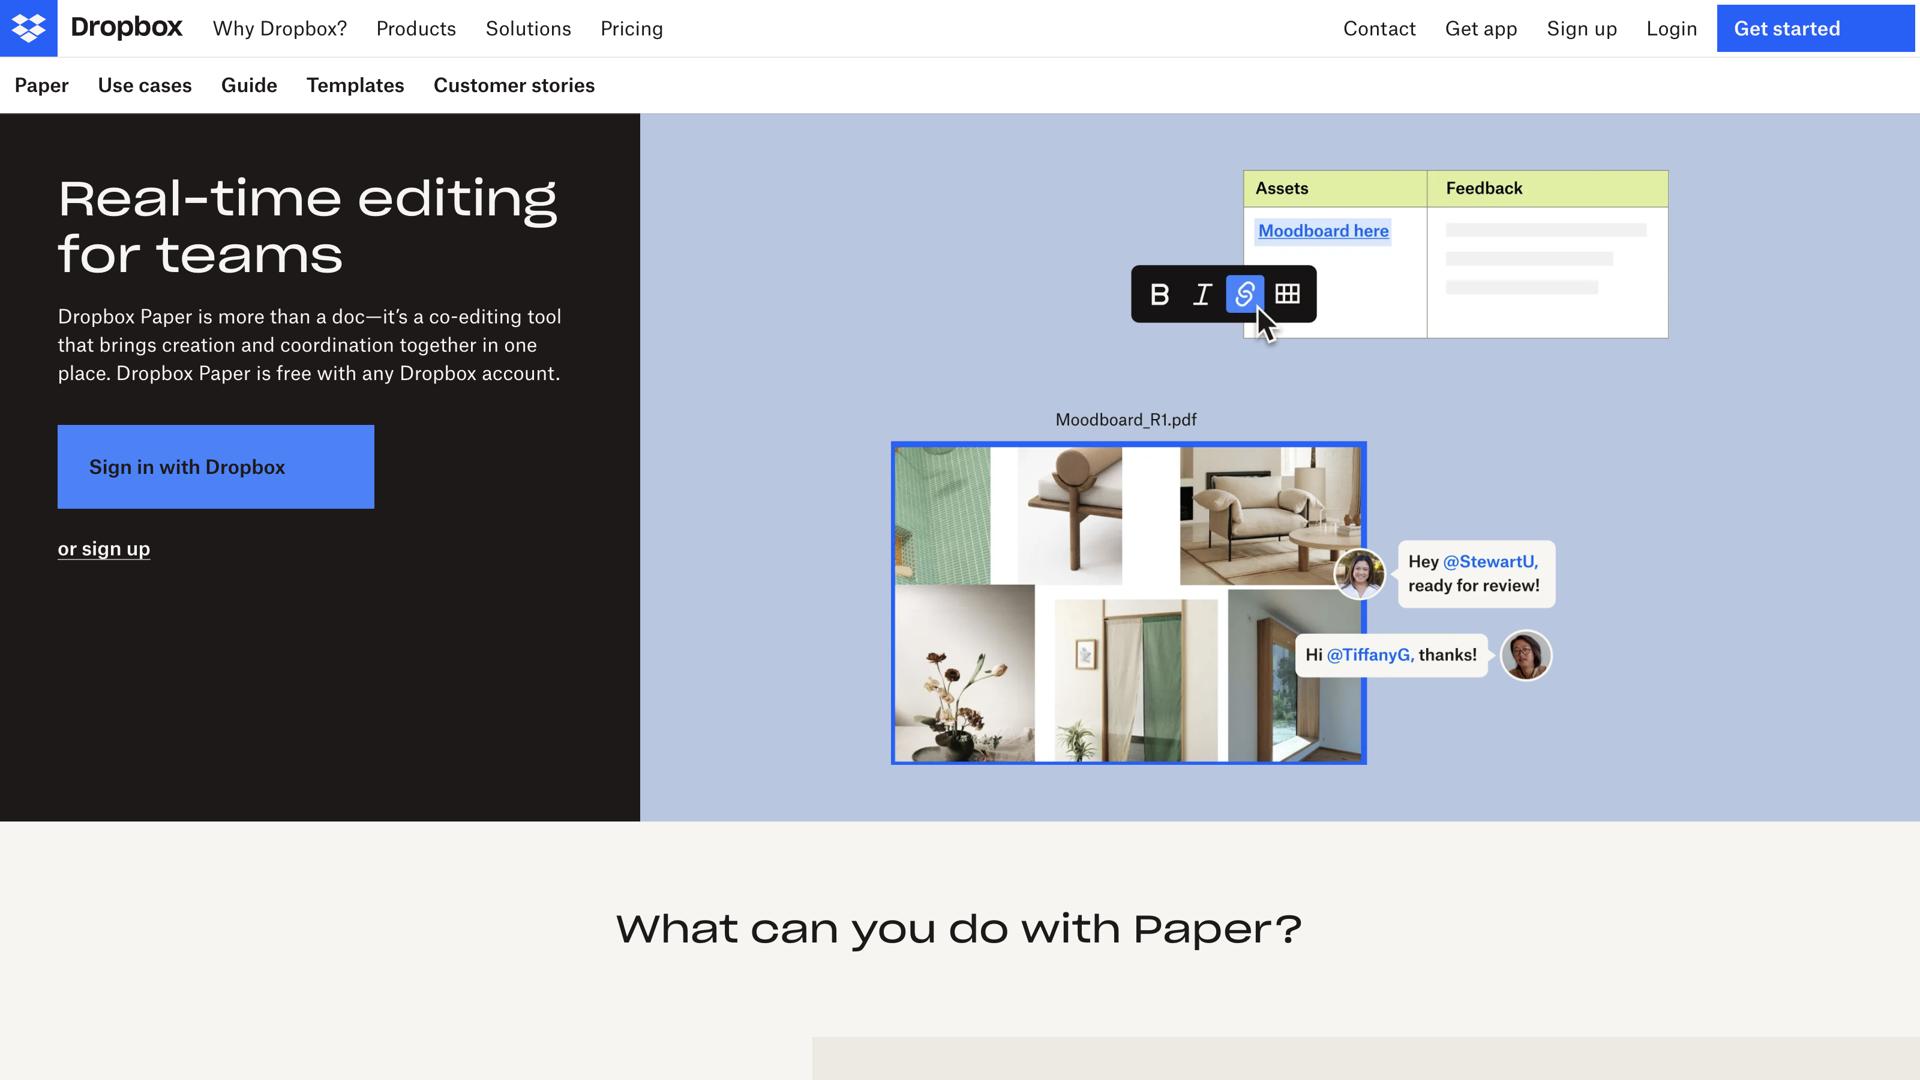Open the Pricing page
The height and width of the screenshot is (1080, 1920).
click(631, 28)
